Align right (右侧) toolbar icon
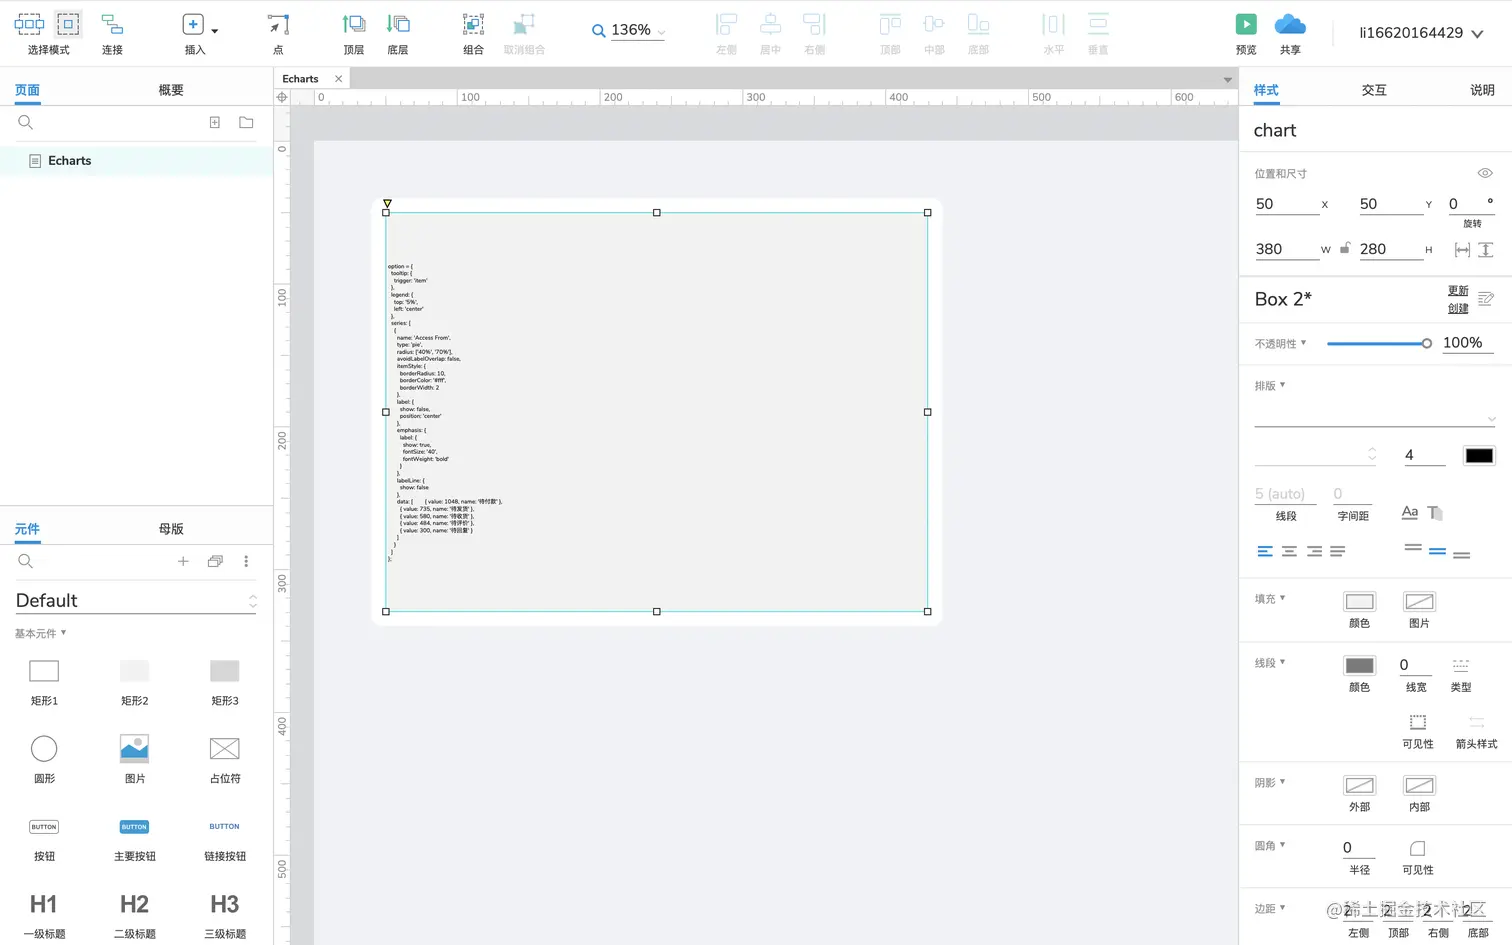 [x=814, y=25]
